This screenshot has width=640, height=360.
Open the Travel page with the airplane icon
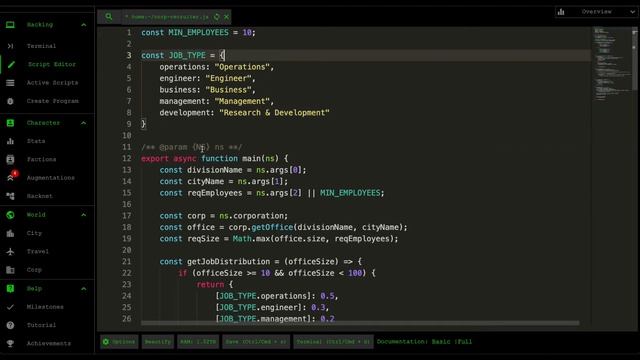click(x=38, y=251)
